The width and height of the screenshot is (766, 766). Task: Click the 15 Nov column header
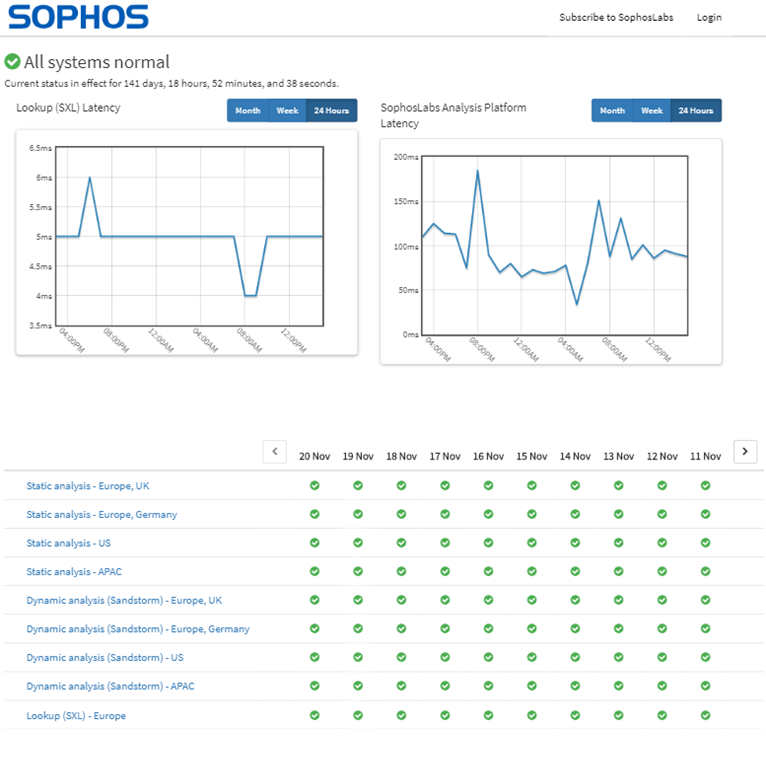pos(532,456)
